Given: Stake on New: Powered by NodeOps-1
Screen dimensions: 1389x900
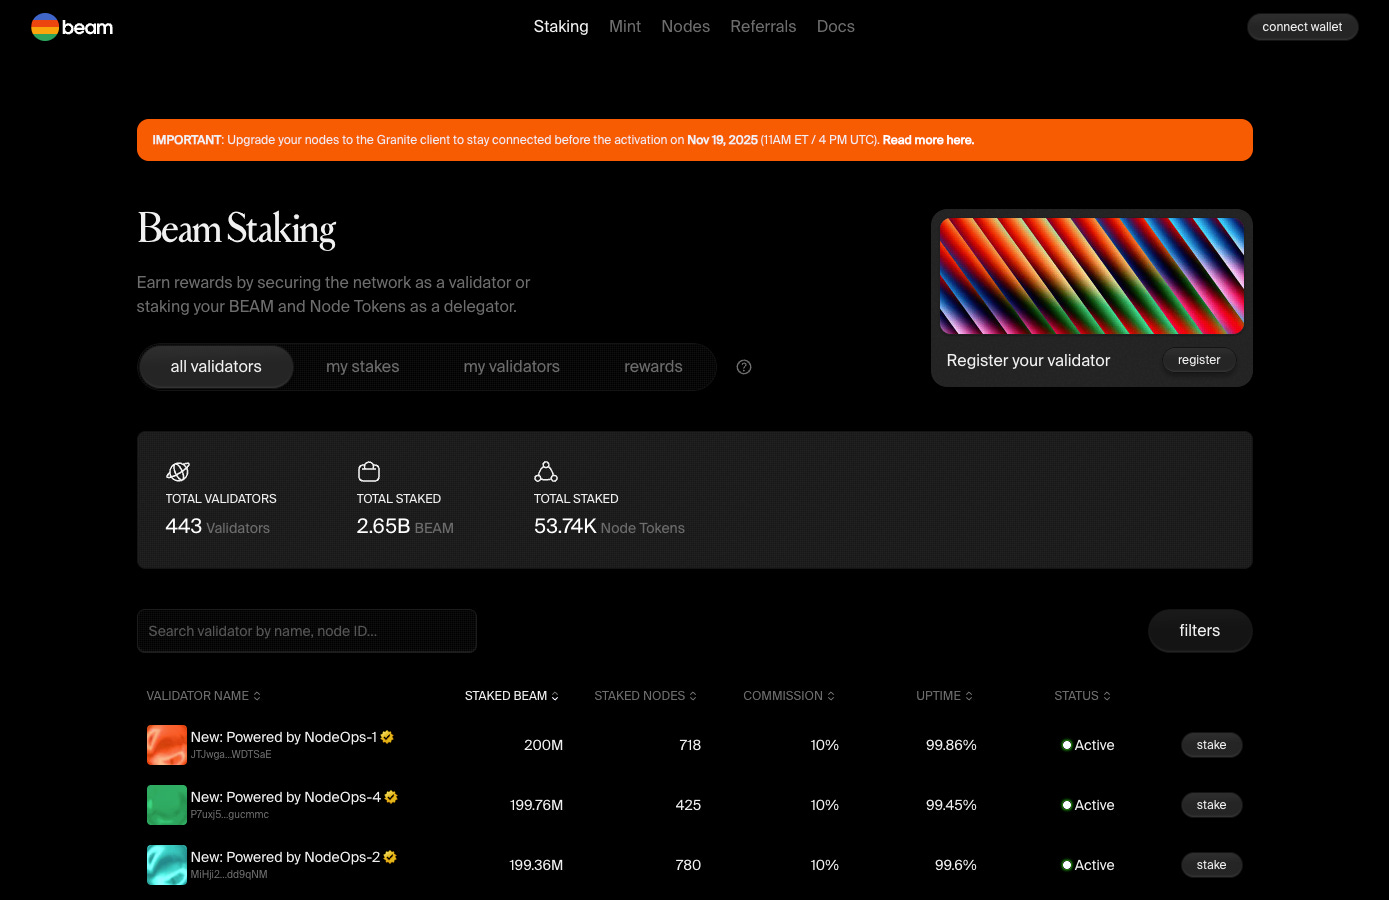Looking at the screenshot, I should click(1212, 745).
